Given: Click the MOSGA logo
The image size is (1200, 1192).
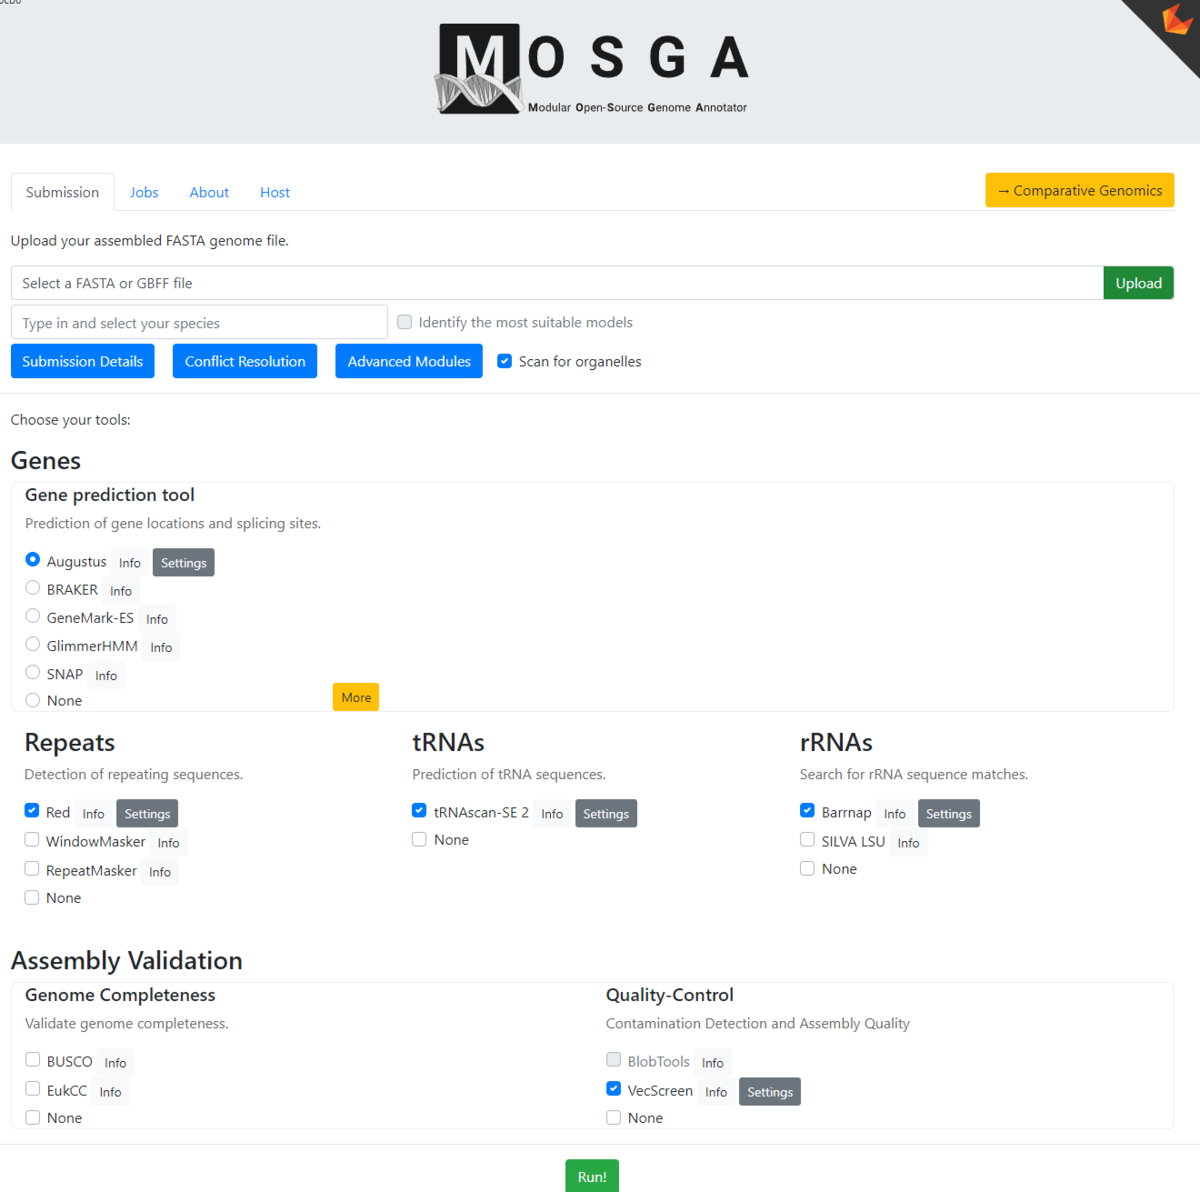Looking at the screenshot, I should [x=592, y=69].
